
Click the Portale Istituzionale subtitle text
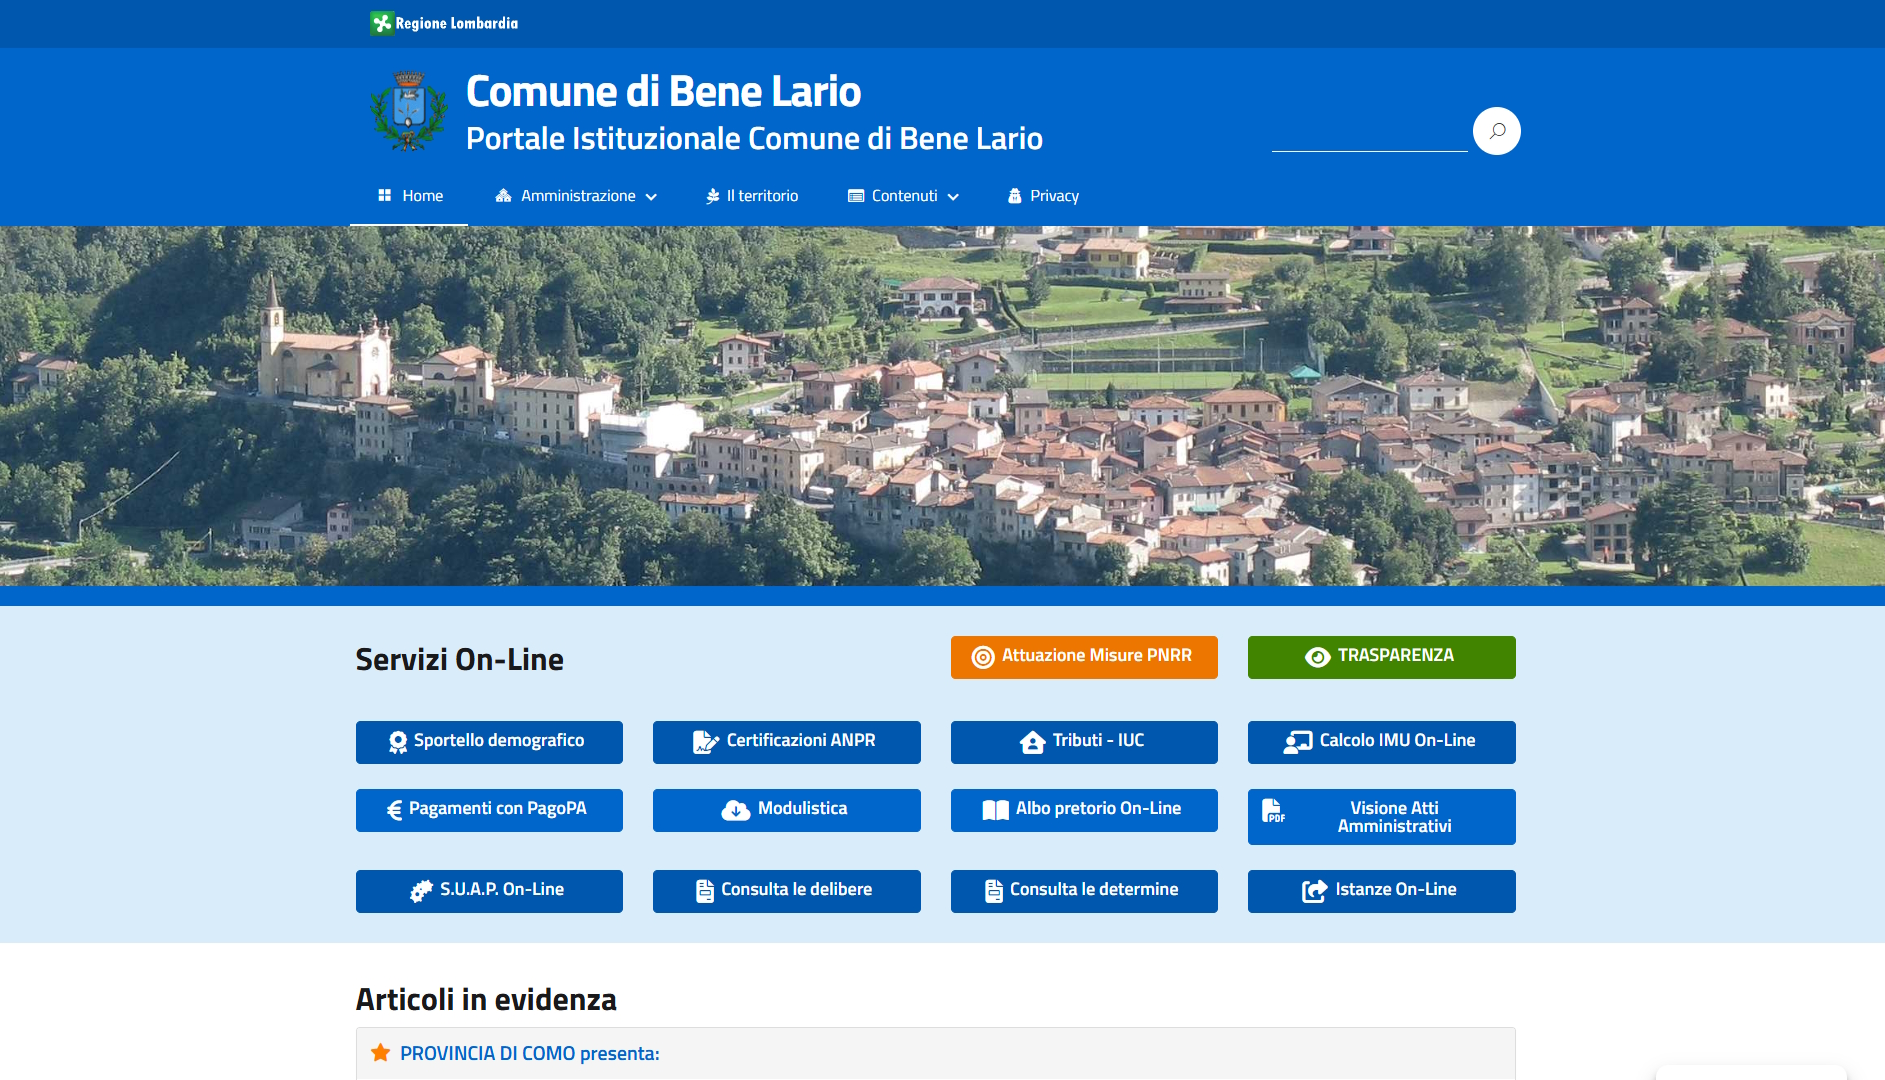[x=754, y=138]
